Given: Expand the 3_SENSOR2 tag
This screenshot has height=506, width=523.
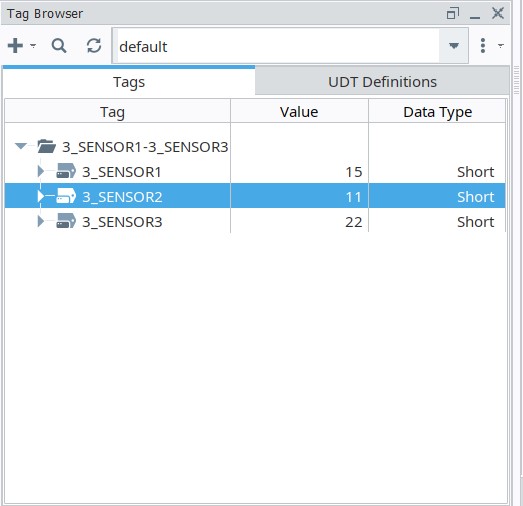Looking at the screenshot, I should (x=41, y=196).
